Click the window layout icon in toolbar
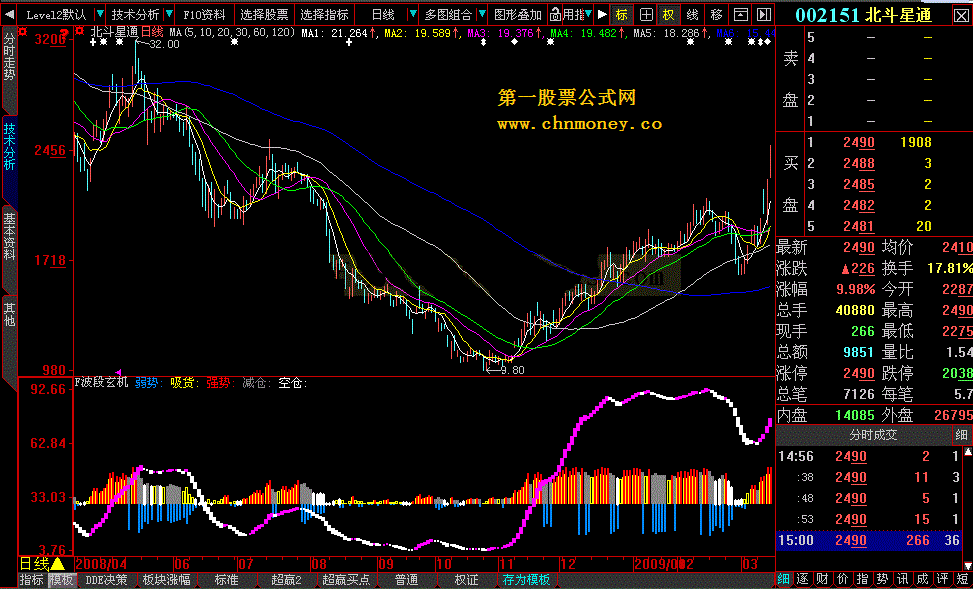973x589 pixels. click(740, 14)
